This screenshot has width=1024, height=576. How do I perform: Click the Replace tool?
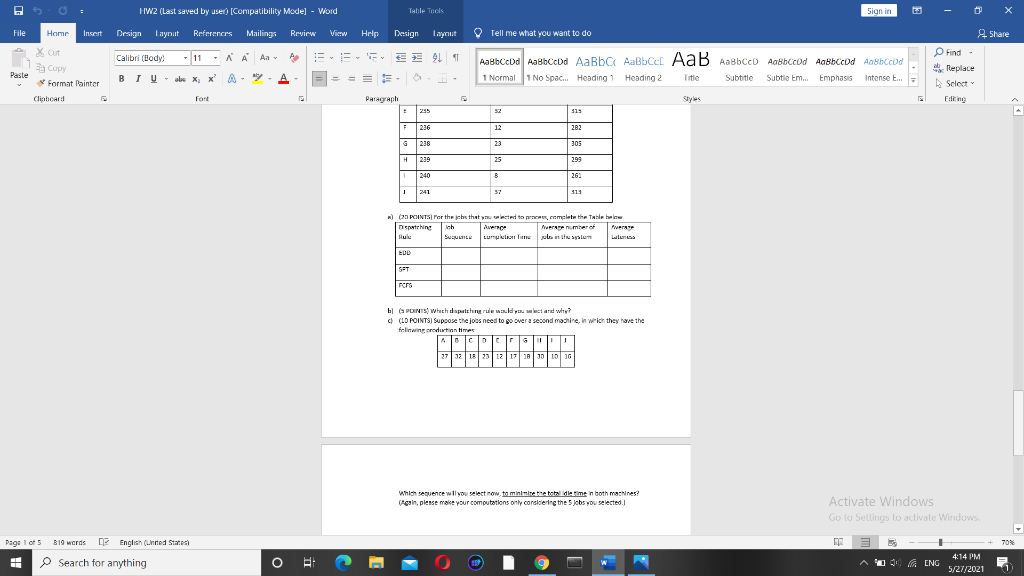point(954,68)
